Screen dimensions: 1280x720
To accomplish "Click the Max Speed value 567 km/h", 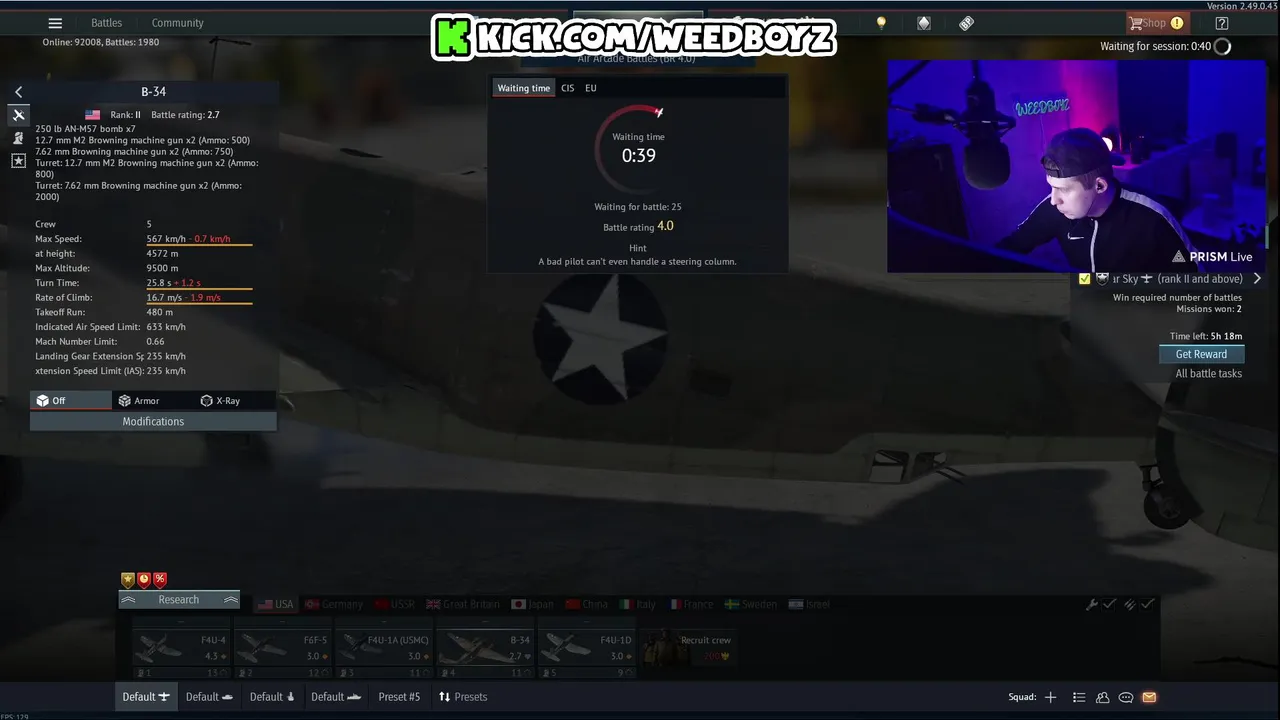I will point(166,239).
